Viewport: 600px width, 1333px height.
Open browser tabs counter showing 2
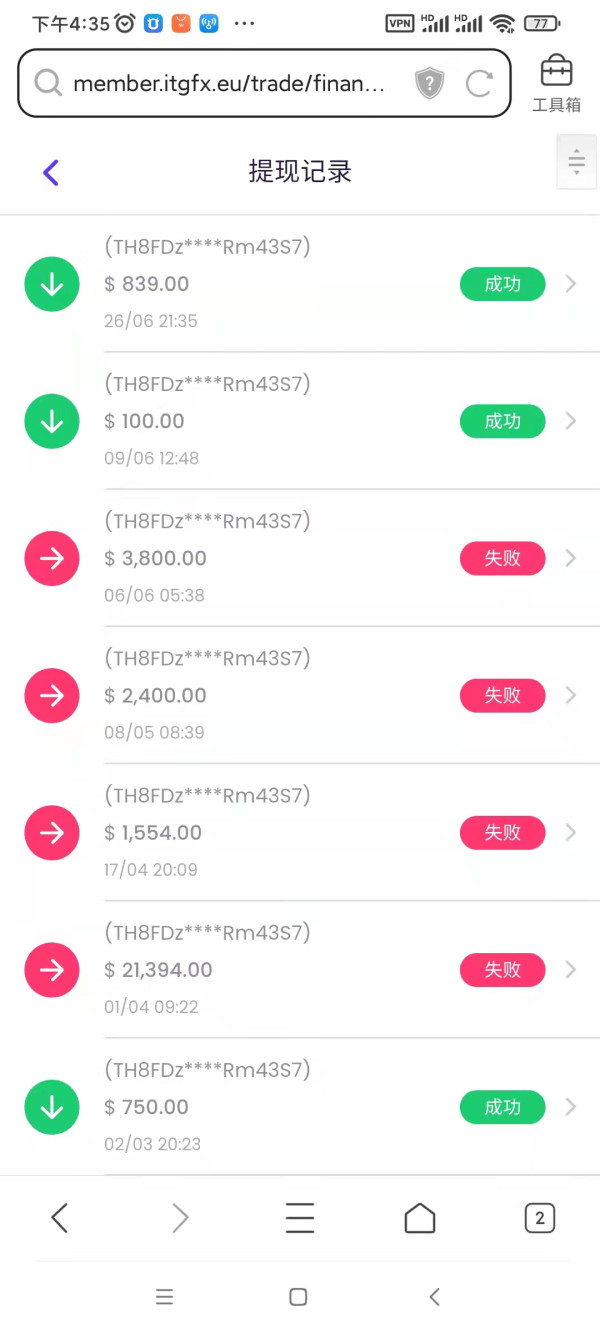[540, 1217]
